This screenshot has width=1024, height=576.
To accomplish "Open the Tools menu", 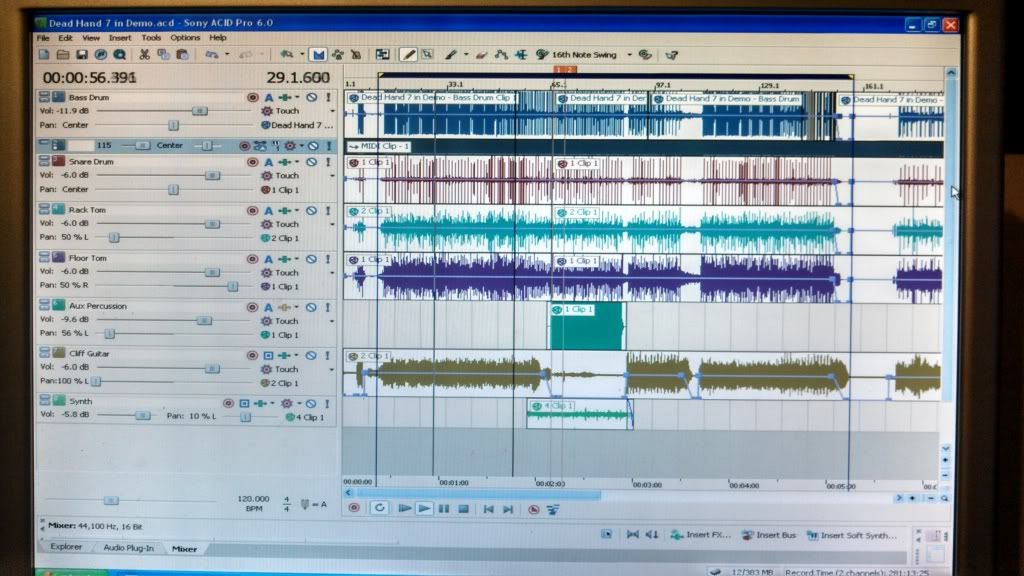I will point(151,38).
